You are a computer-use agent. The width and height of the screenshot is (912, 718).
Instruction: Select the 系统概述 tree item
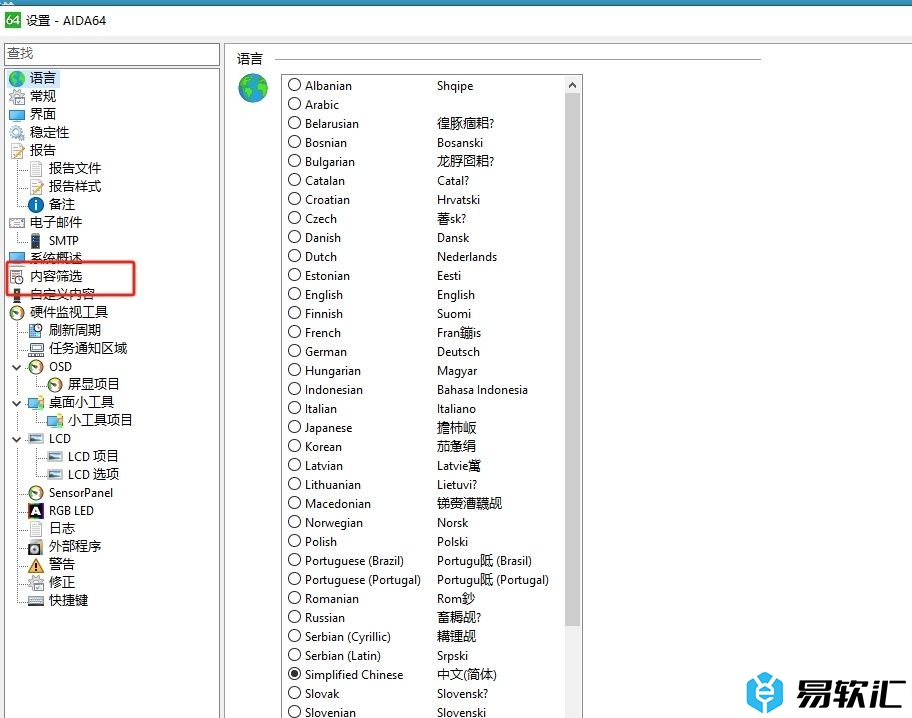tap(56, 257)
